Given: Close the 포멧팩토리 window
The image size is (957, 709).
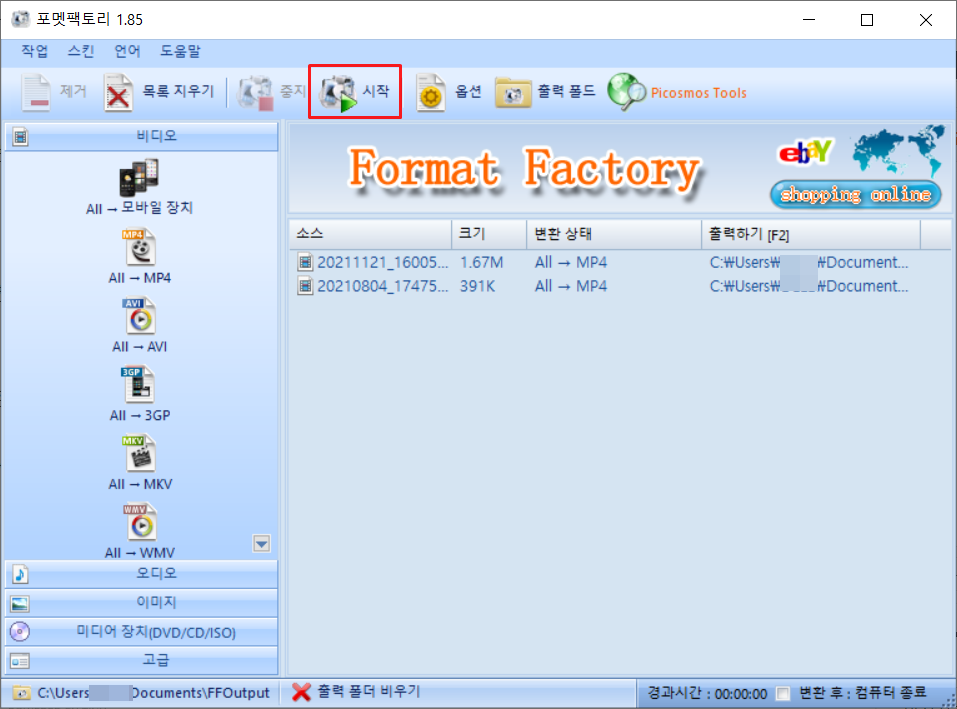Looking at the screenshot, I should pyautogui.click(x=925, y=20).
